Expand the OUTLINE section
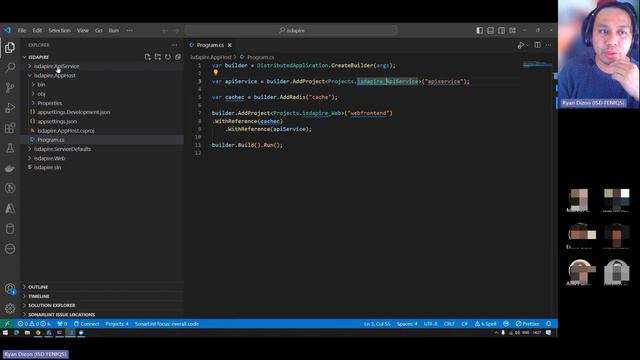 point(38,287)
